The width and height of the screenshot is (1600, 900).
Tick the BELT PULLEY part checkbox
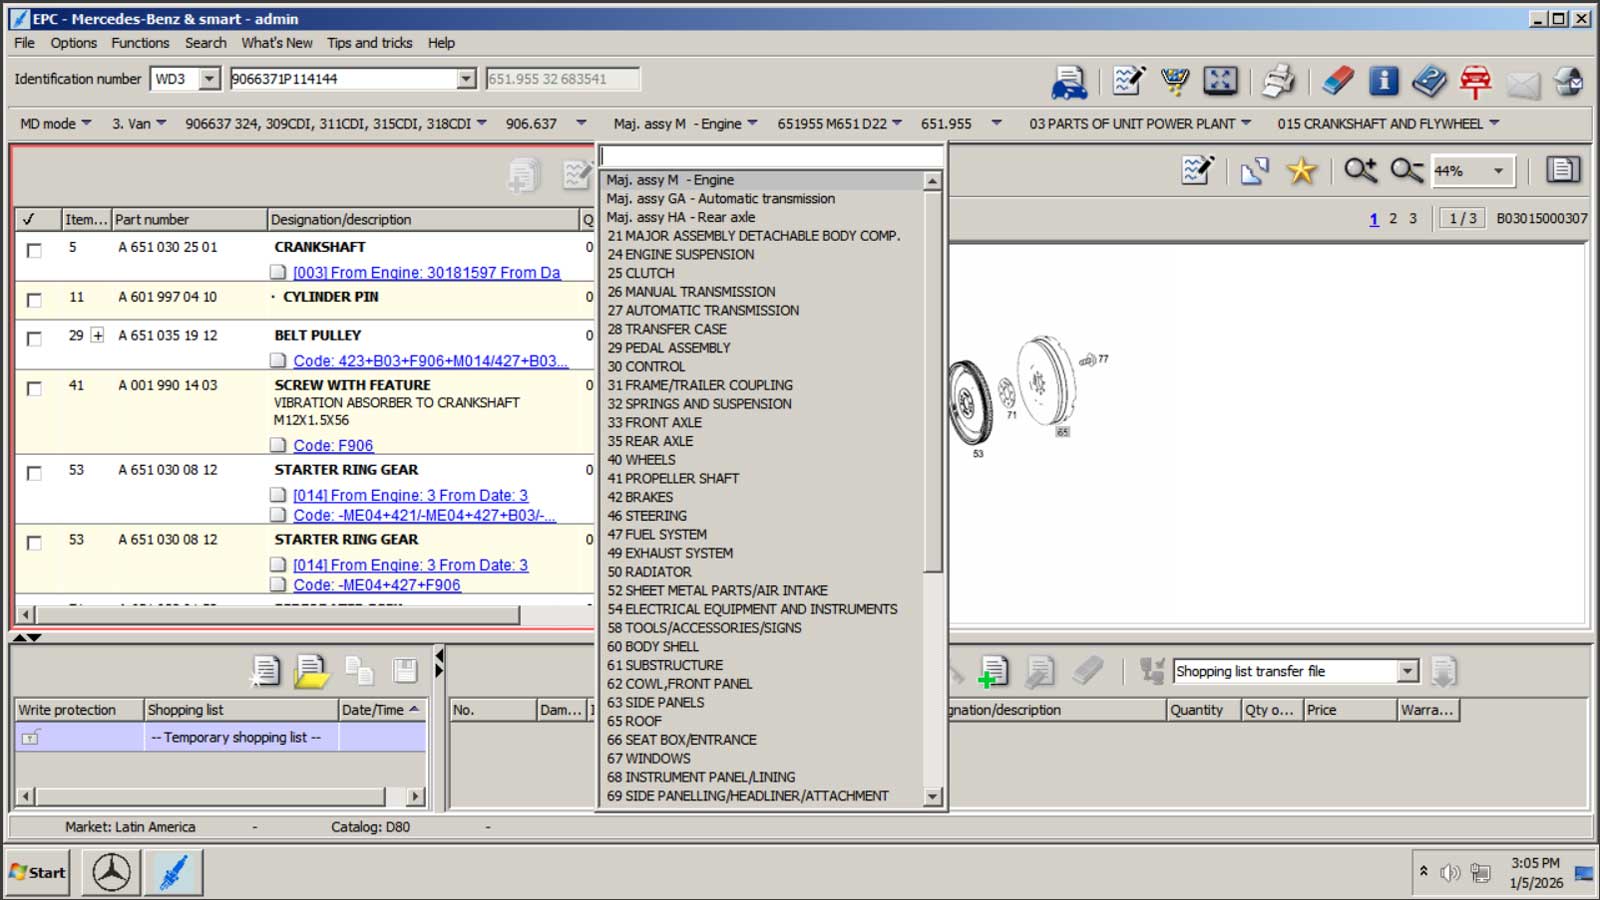tap(34, 338)
